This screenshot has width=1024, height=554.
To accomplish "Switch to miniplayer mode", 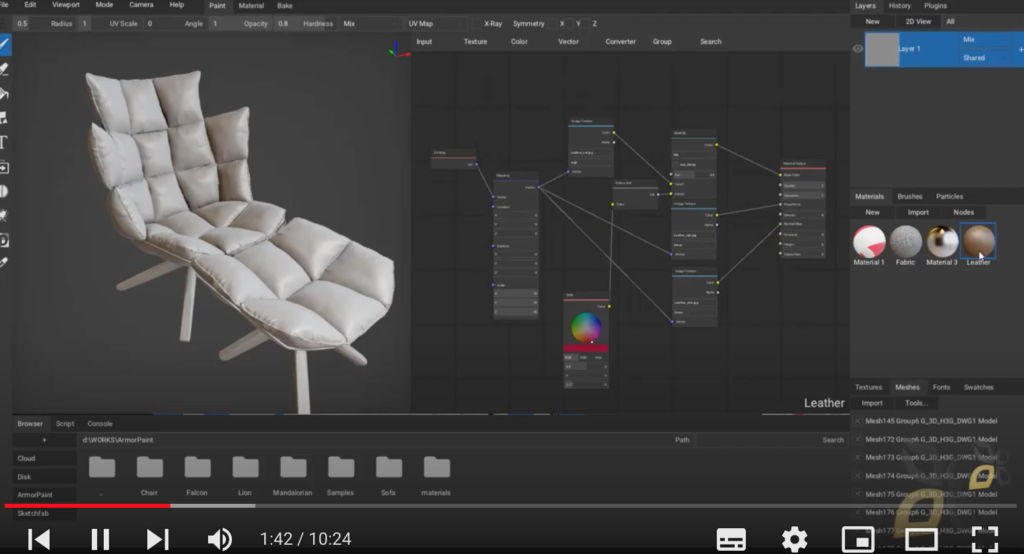I will tap(857, 539).
